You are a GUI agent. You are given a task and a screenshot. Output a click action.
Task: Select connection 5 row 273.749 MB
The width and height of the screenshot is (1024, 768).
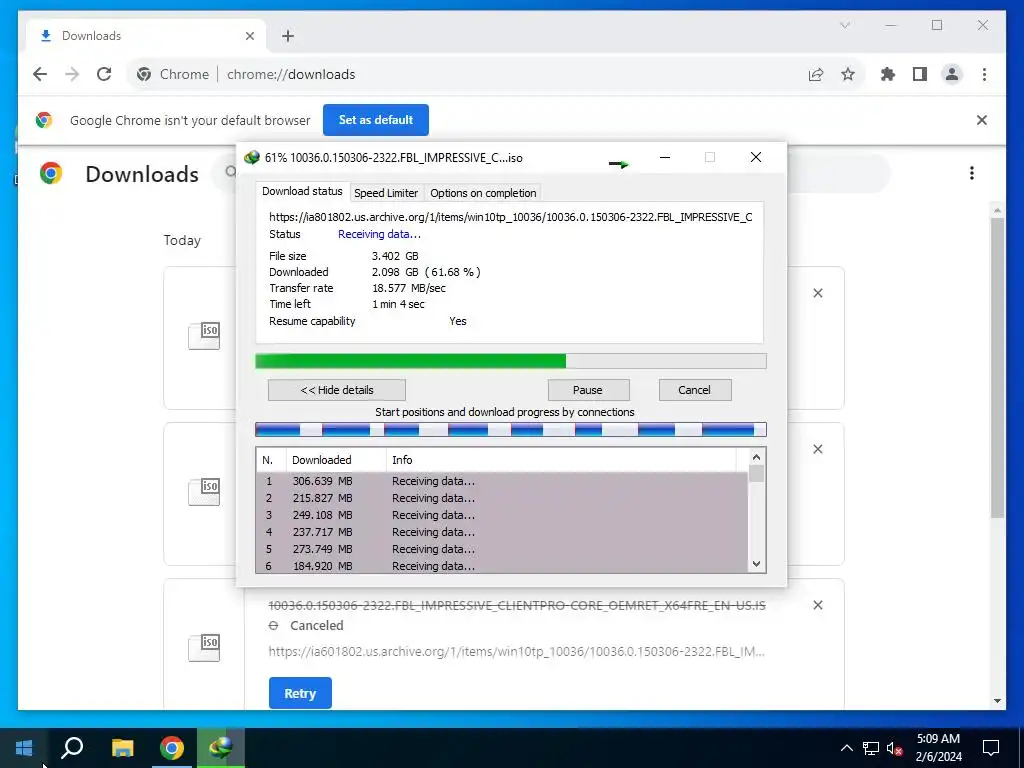(502, 549)
